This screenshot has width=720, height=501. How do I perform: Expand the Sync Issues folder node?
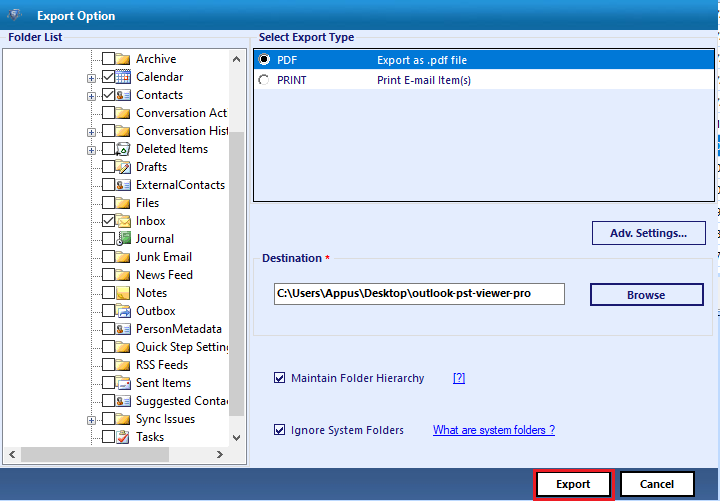[x=92, y=420]
